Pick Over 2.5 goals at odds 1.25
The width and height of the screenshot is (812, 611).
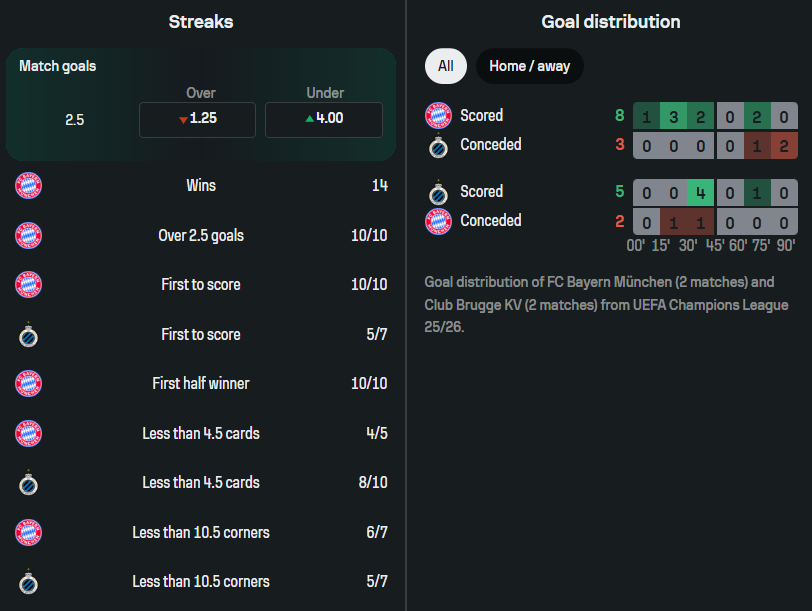[x=197, y=119]
